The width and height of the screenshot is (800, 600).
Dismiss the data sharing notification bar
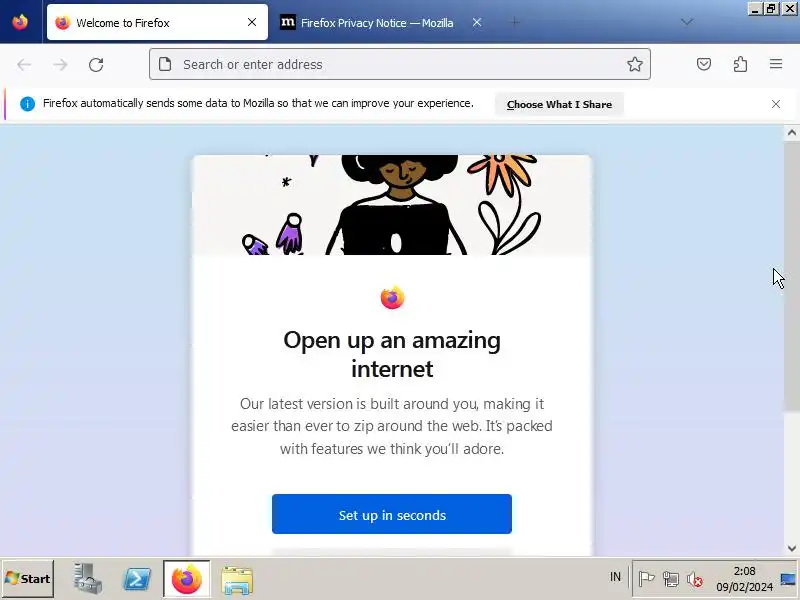point(776,104)
